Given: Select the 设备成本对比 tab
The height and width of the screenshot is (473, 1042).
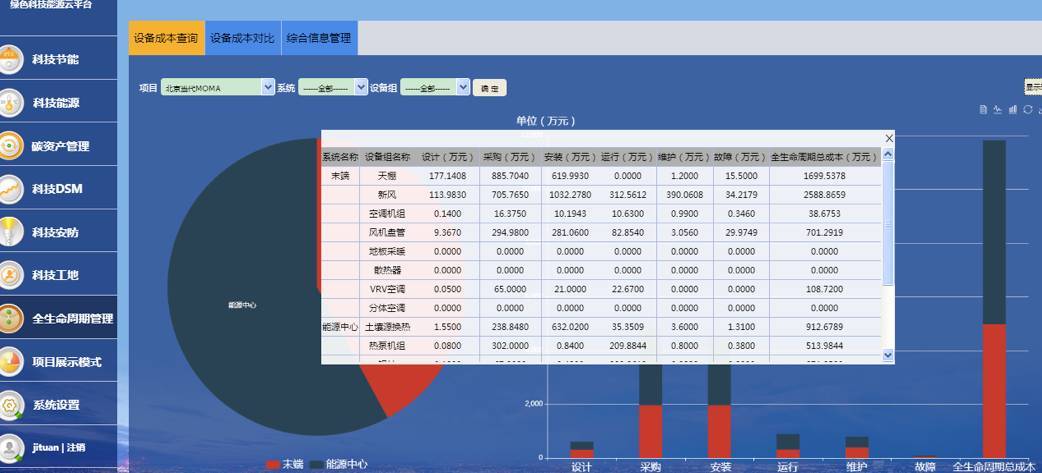Looking at the screenshot, I should [243, 38].
